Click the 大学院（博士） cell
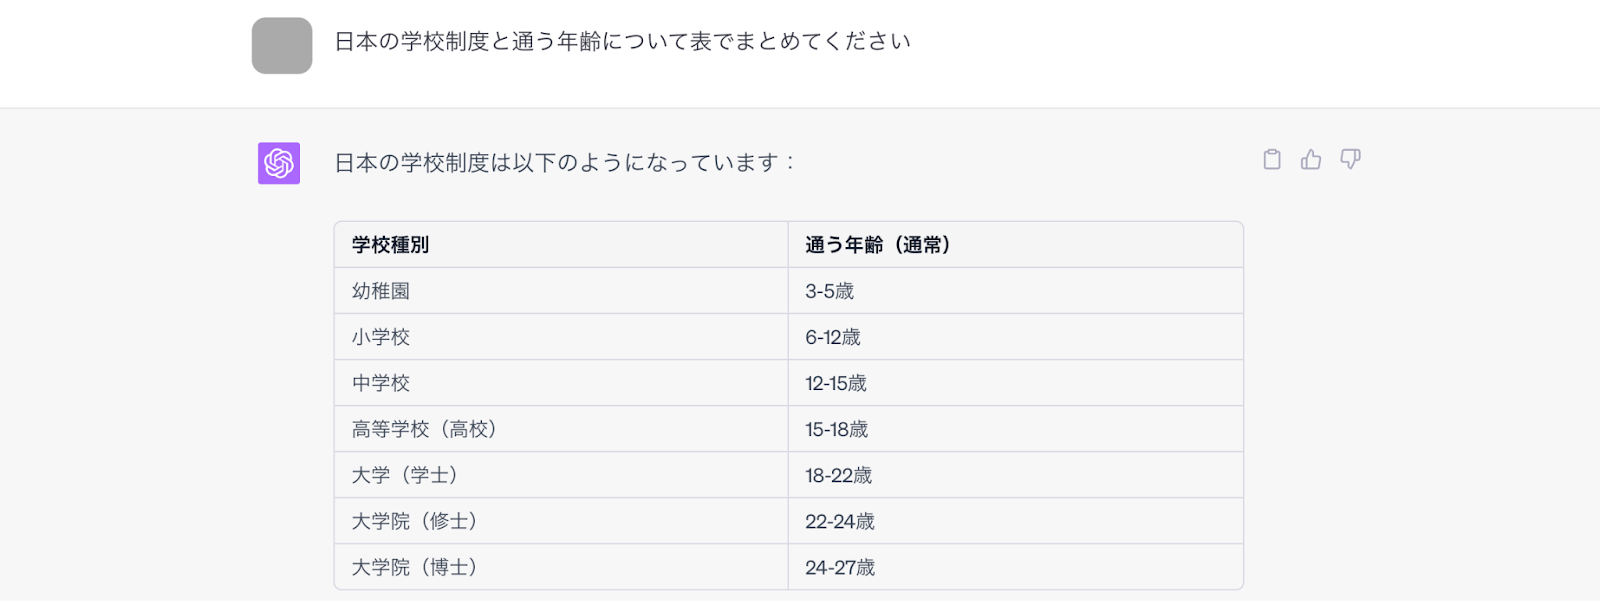This screenshot has width=1600, height=602. point(414,567)
